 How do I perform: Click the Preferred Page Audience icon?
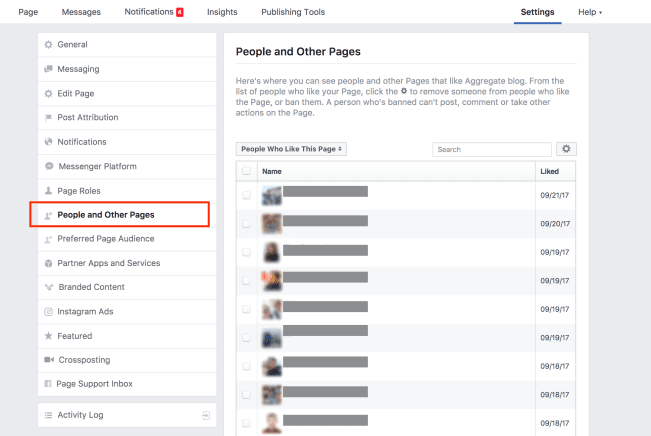click(49, 239)
